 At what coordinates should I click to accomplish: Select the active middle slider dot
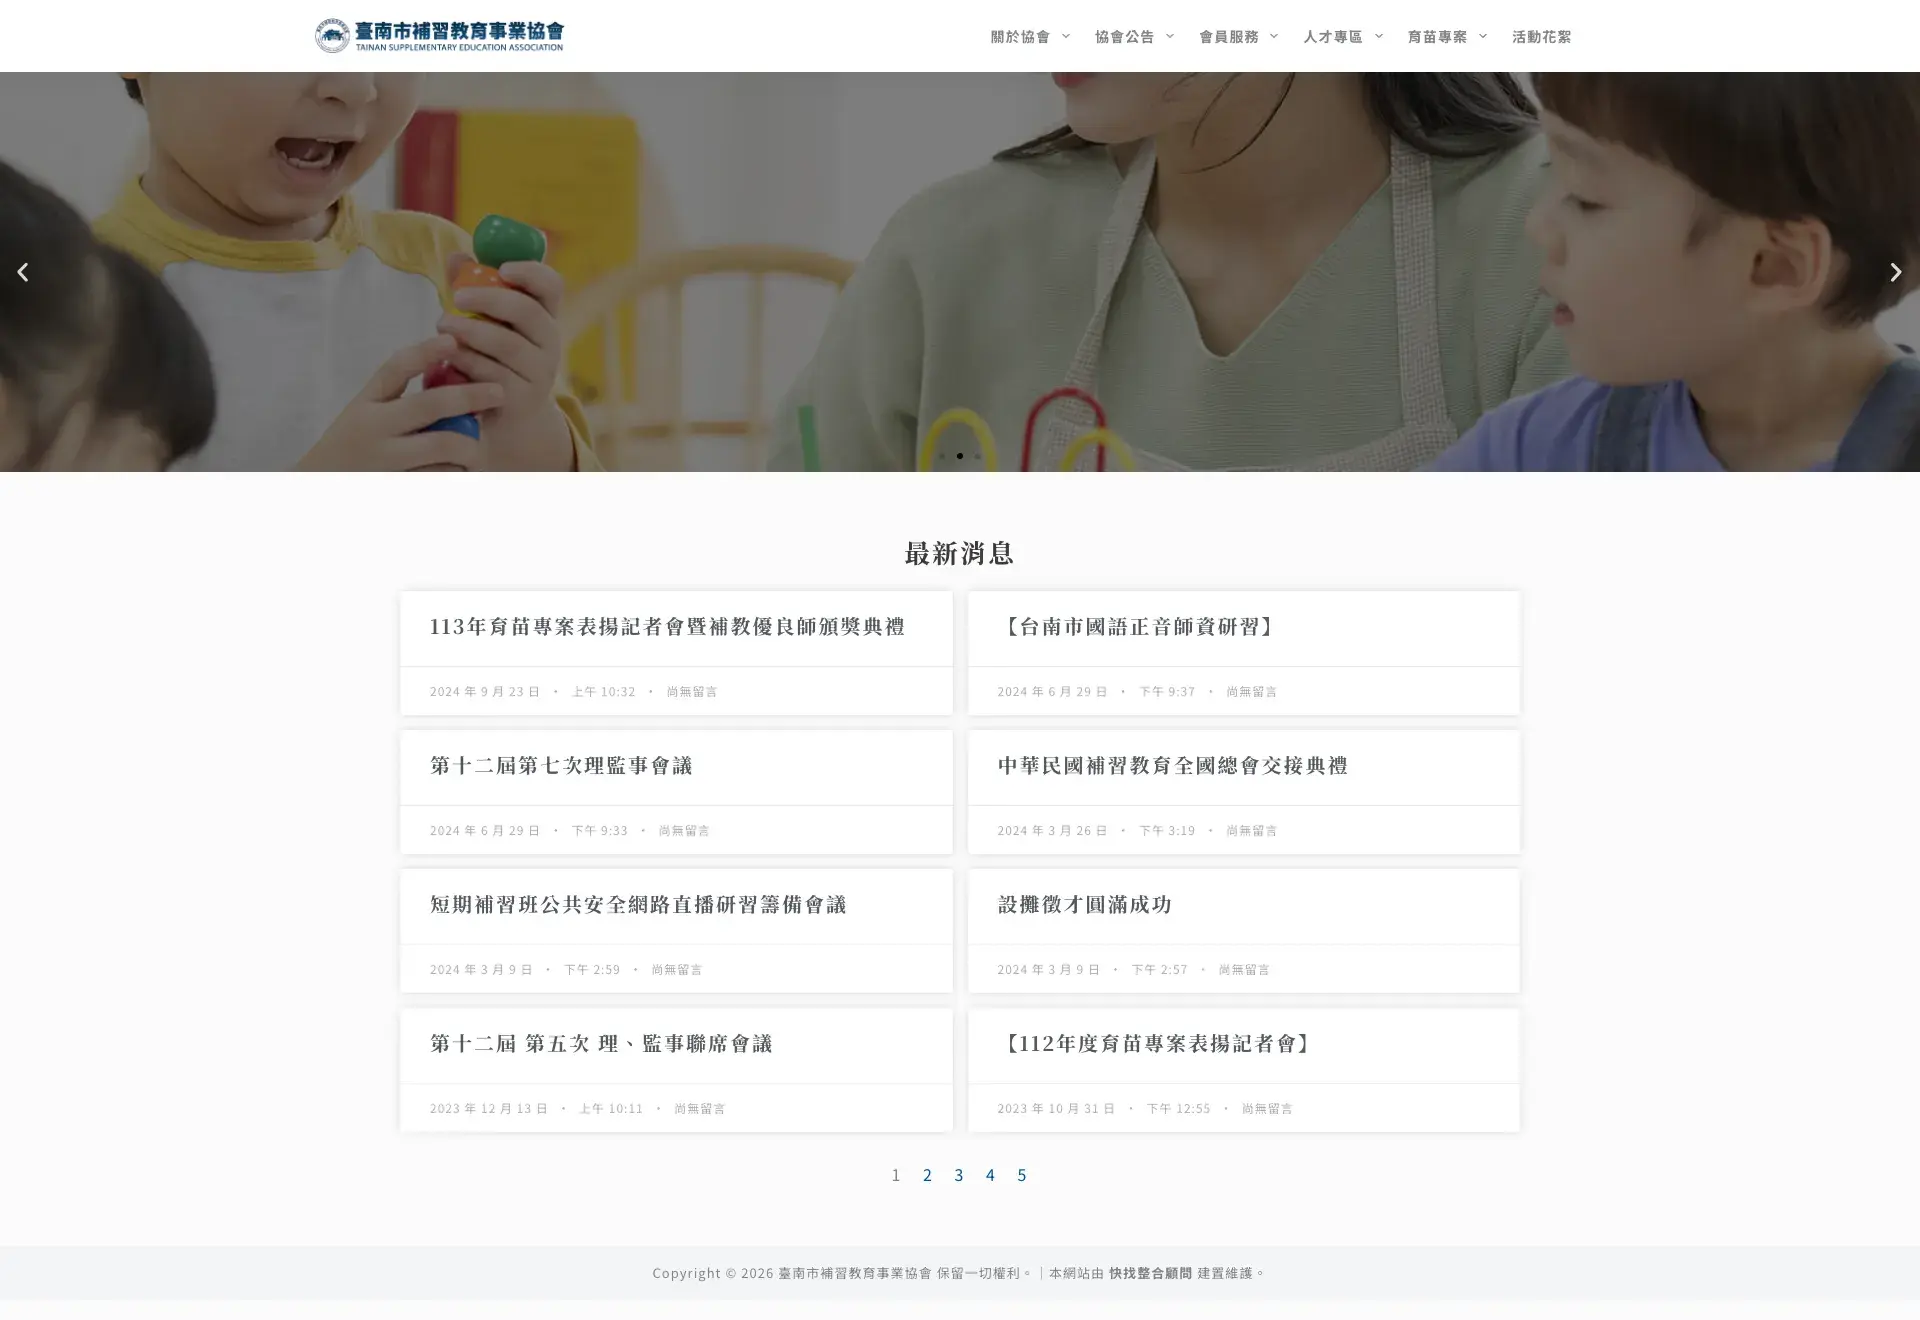960,456
